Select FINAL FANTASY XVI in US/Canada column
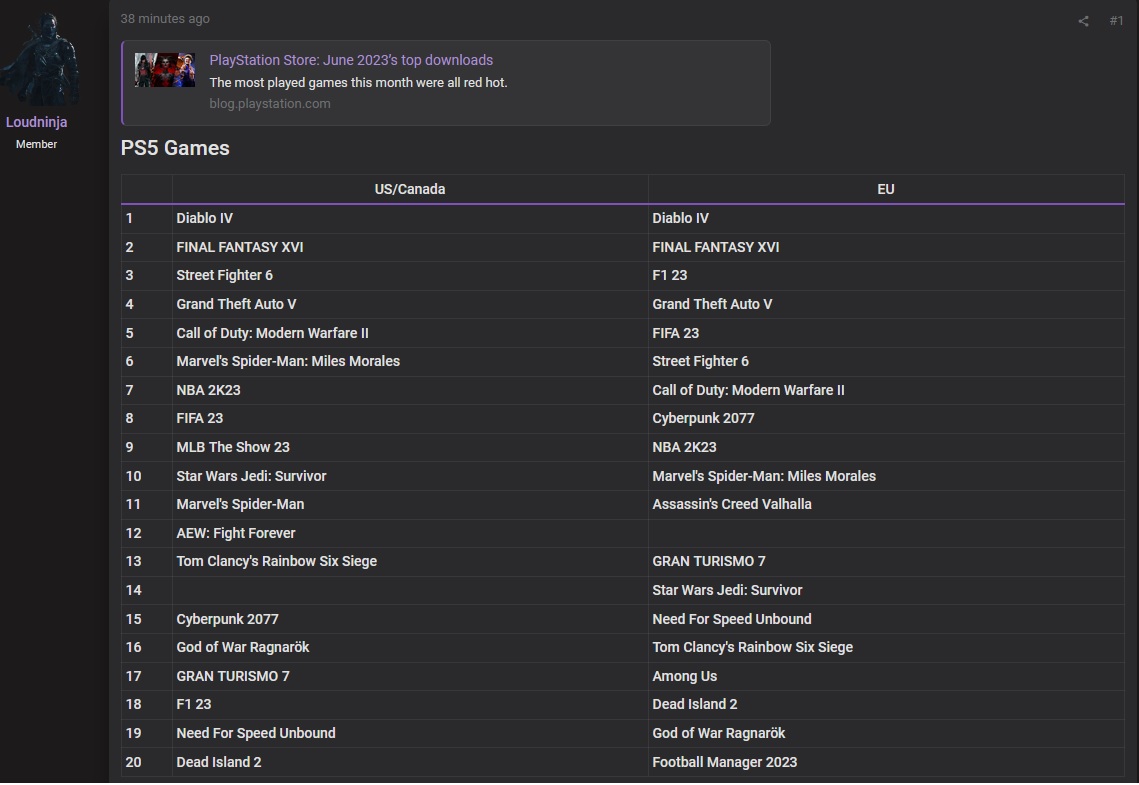Viewport: 1139px width, 785px height. coord(240,248)
